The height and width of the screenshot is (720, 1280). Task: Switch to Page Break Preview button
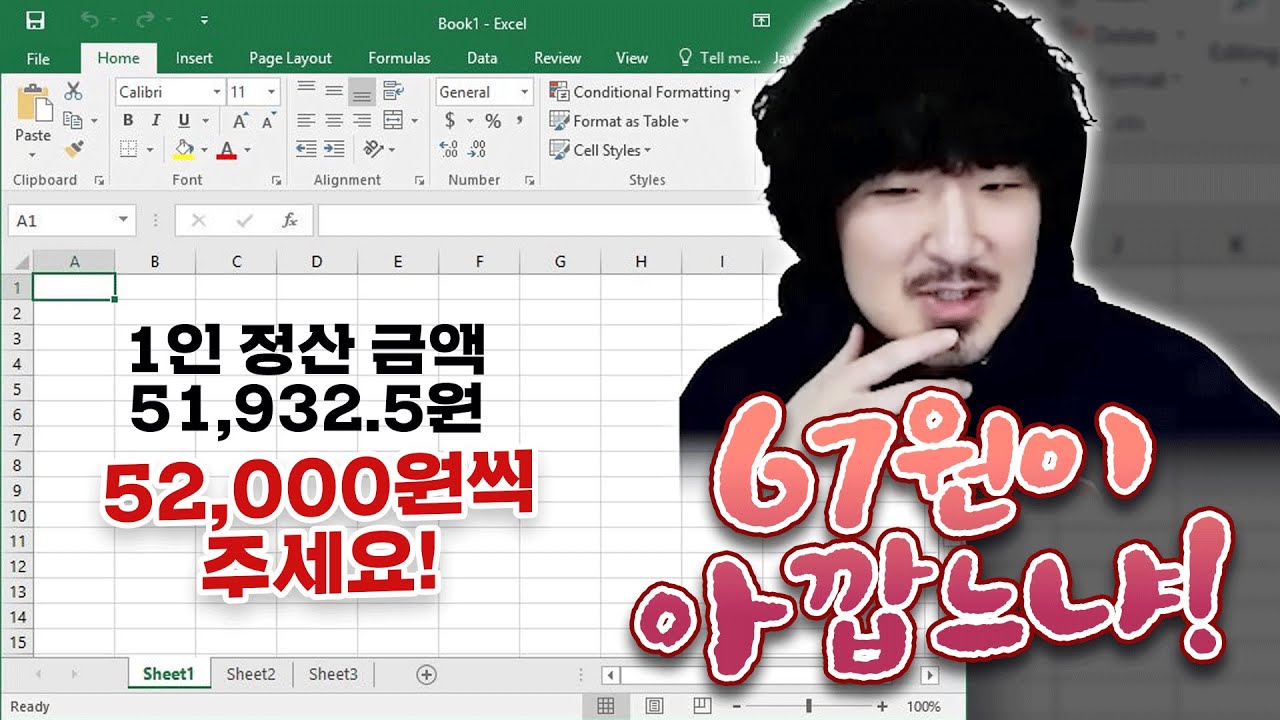click(702, 706)
